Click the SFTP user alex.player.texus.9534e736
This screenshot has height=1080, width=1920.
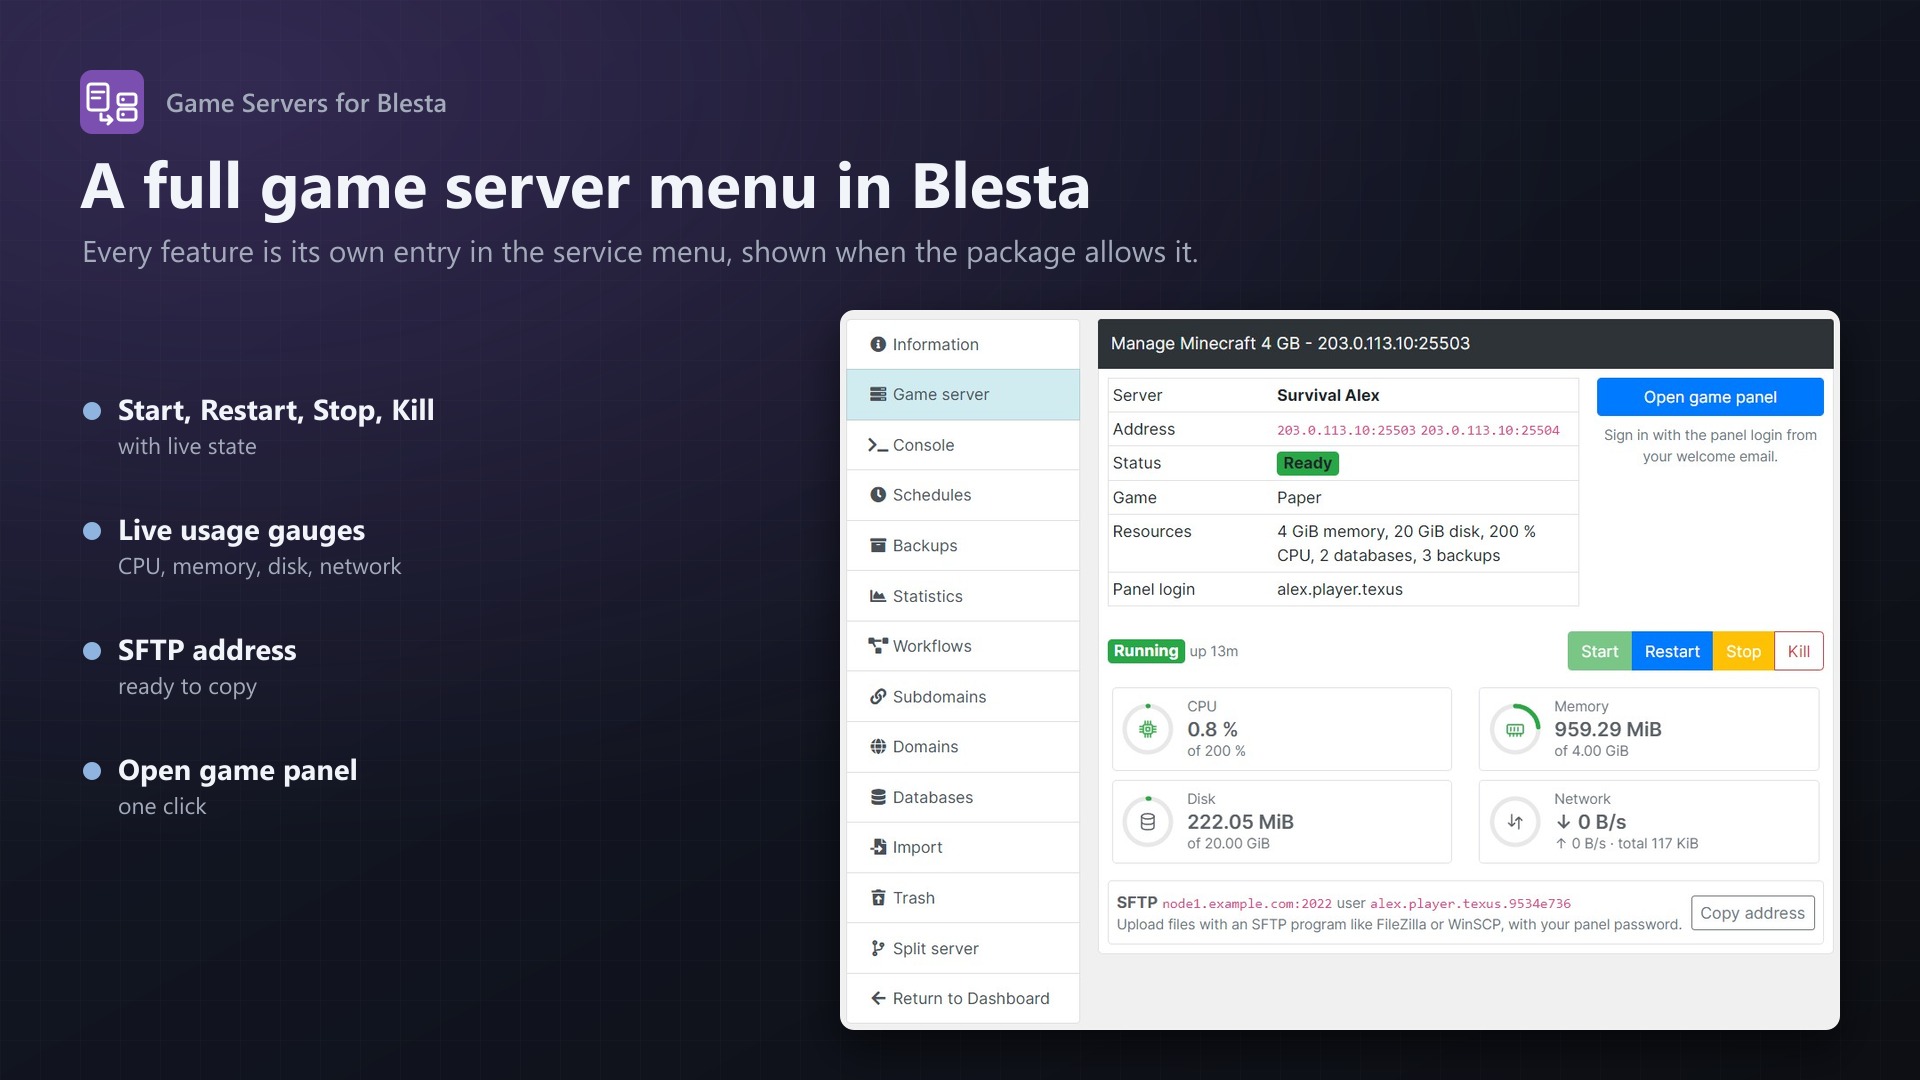coord(1470,904)
